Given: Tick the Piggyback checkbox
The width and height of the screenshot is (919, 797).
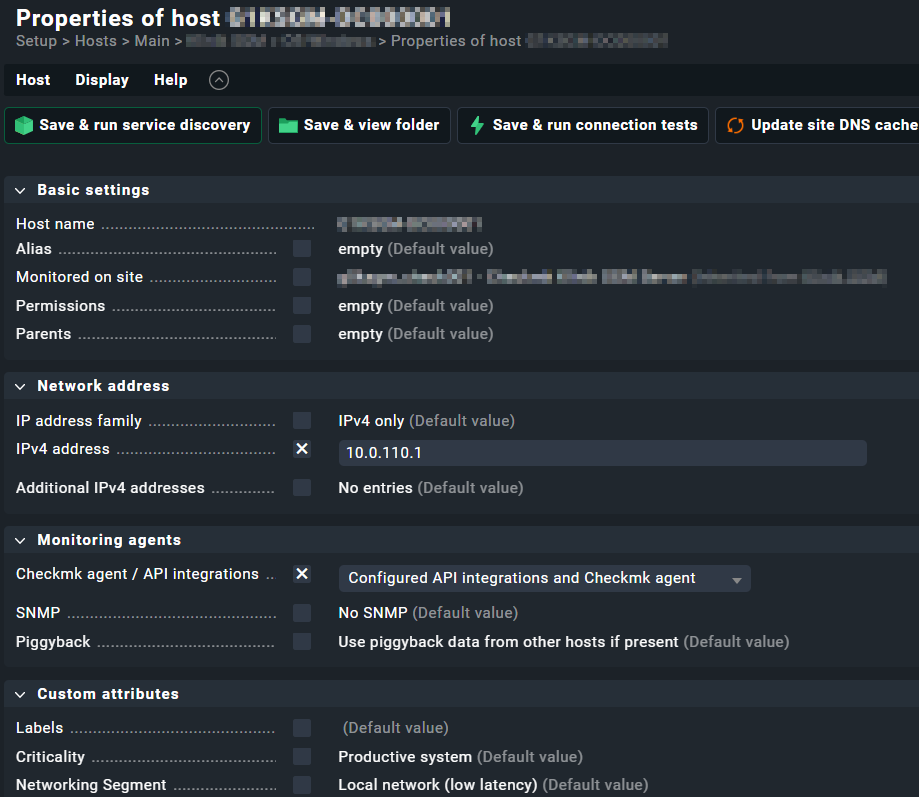Looking at the screenshot, I should click(x=302, y=642).
